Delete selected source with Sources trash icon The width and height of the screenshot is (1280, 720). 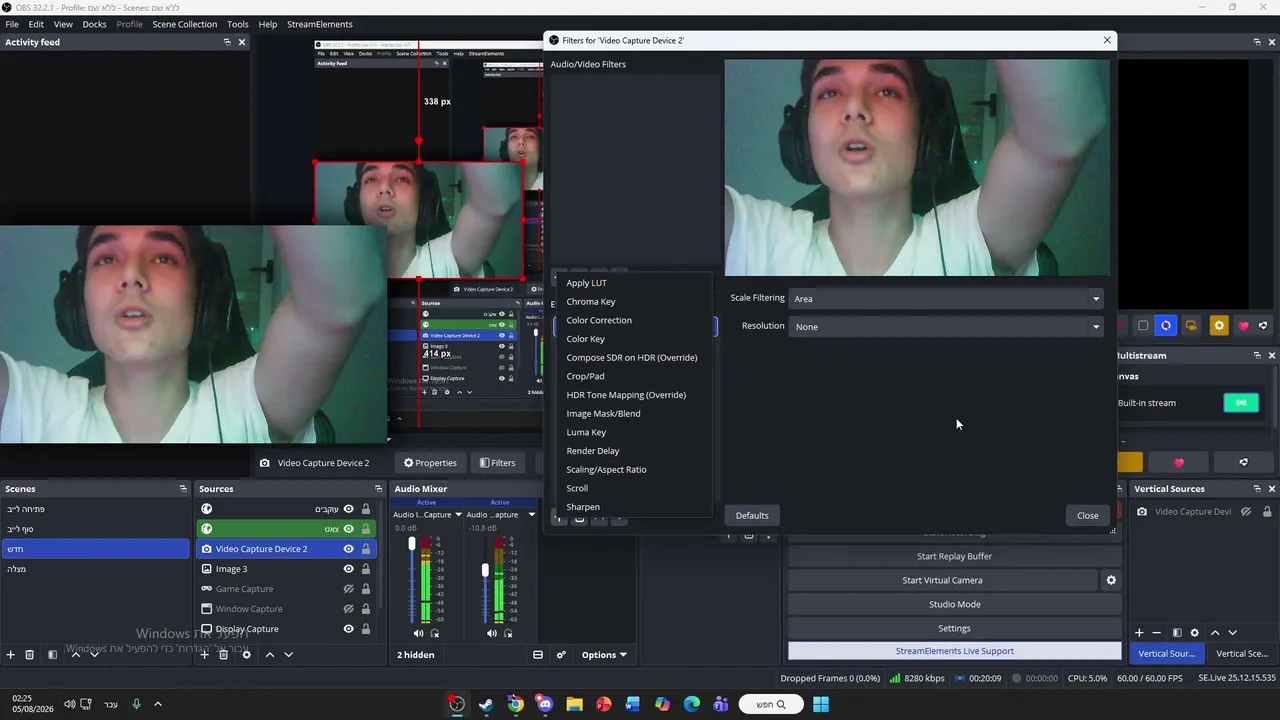click(x=224, y=655)
